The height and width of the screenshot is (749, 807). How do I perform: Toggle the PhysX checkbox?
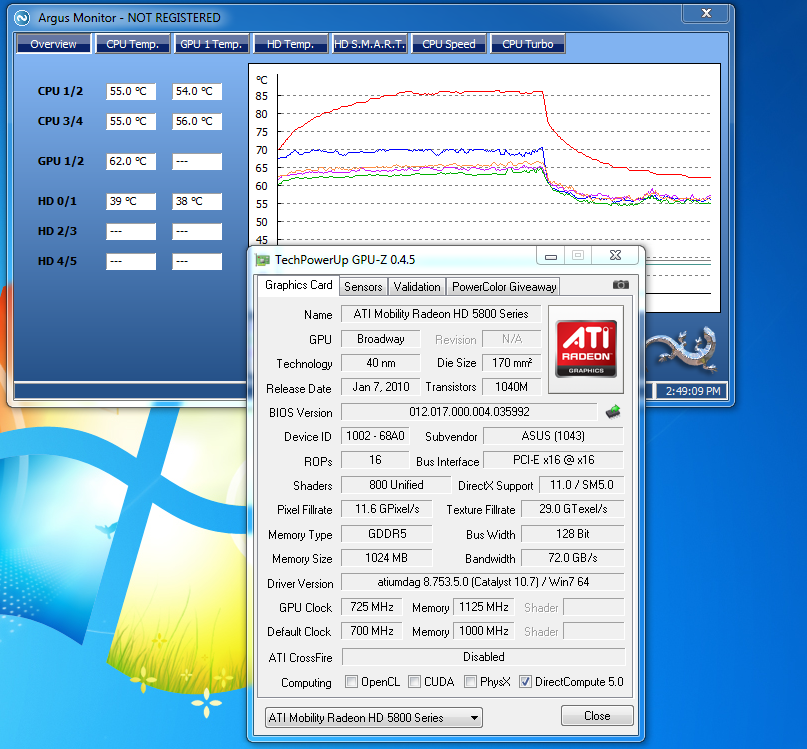point(470,682)
